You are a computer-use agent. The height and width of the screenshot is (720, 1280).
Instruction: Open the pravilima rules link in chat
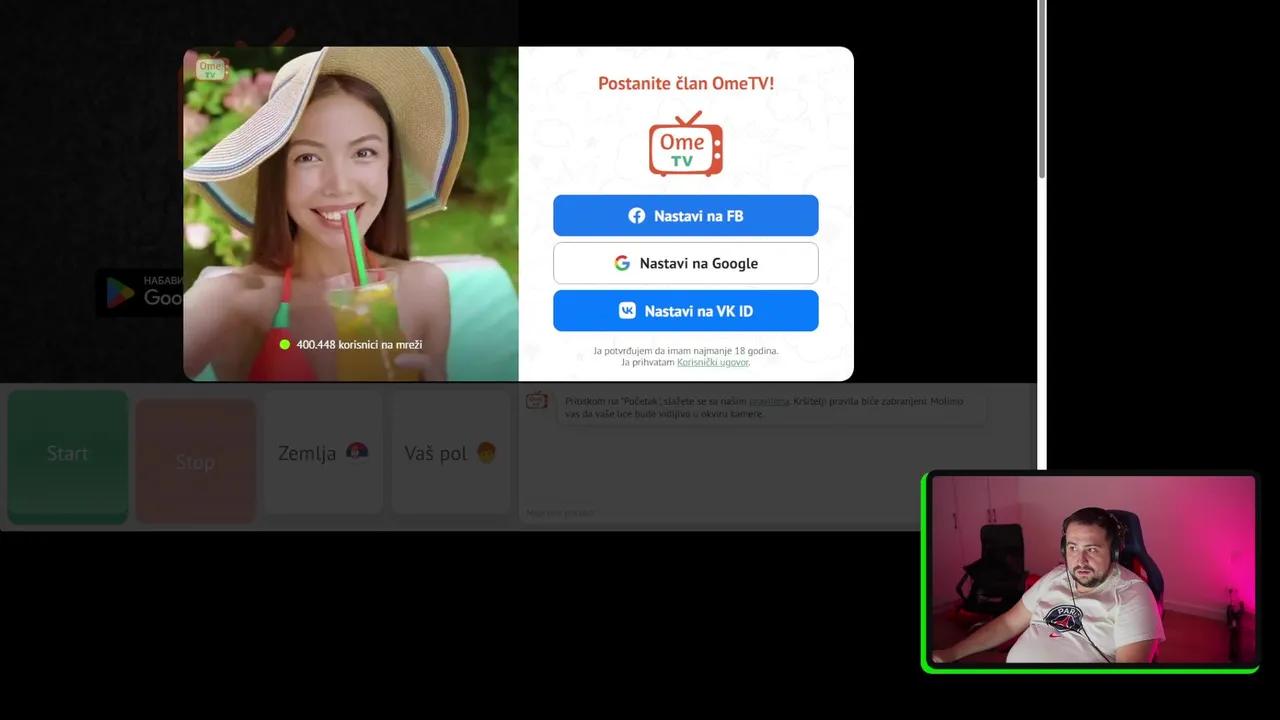(x=768, y=401)
